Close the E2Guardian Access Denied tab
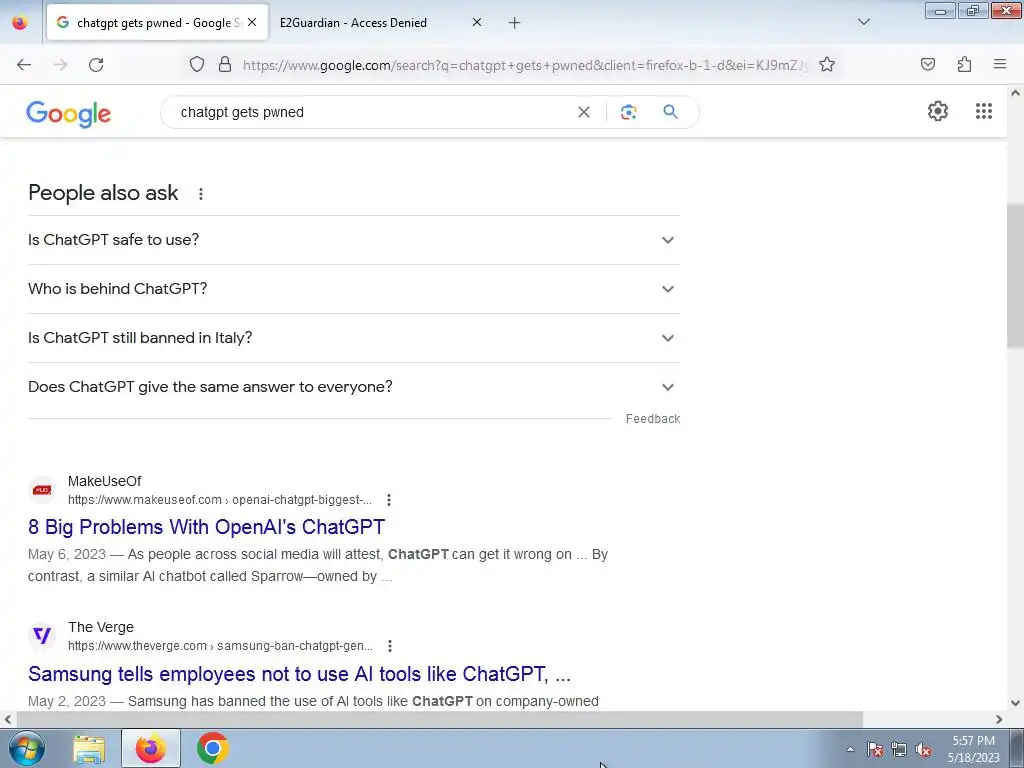The height and width of the screenshot is (768, 1024). (477, 22)
